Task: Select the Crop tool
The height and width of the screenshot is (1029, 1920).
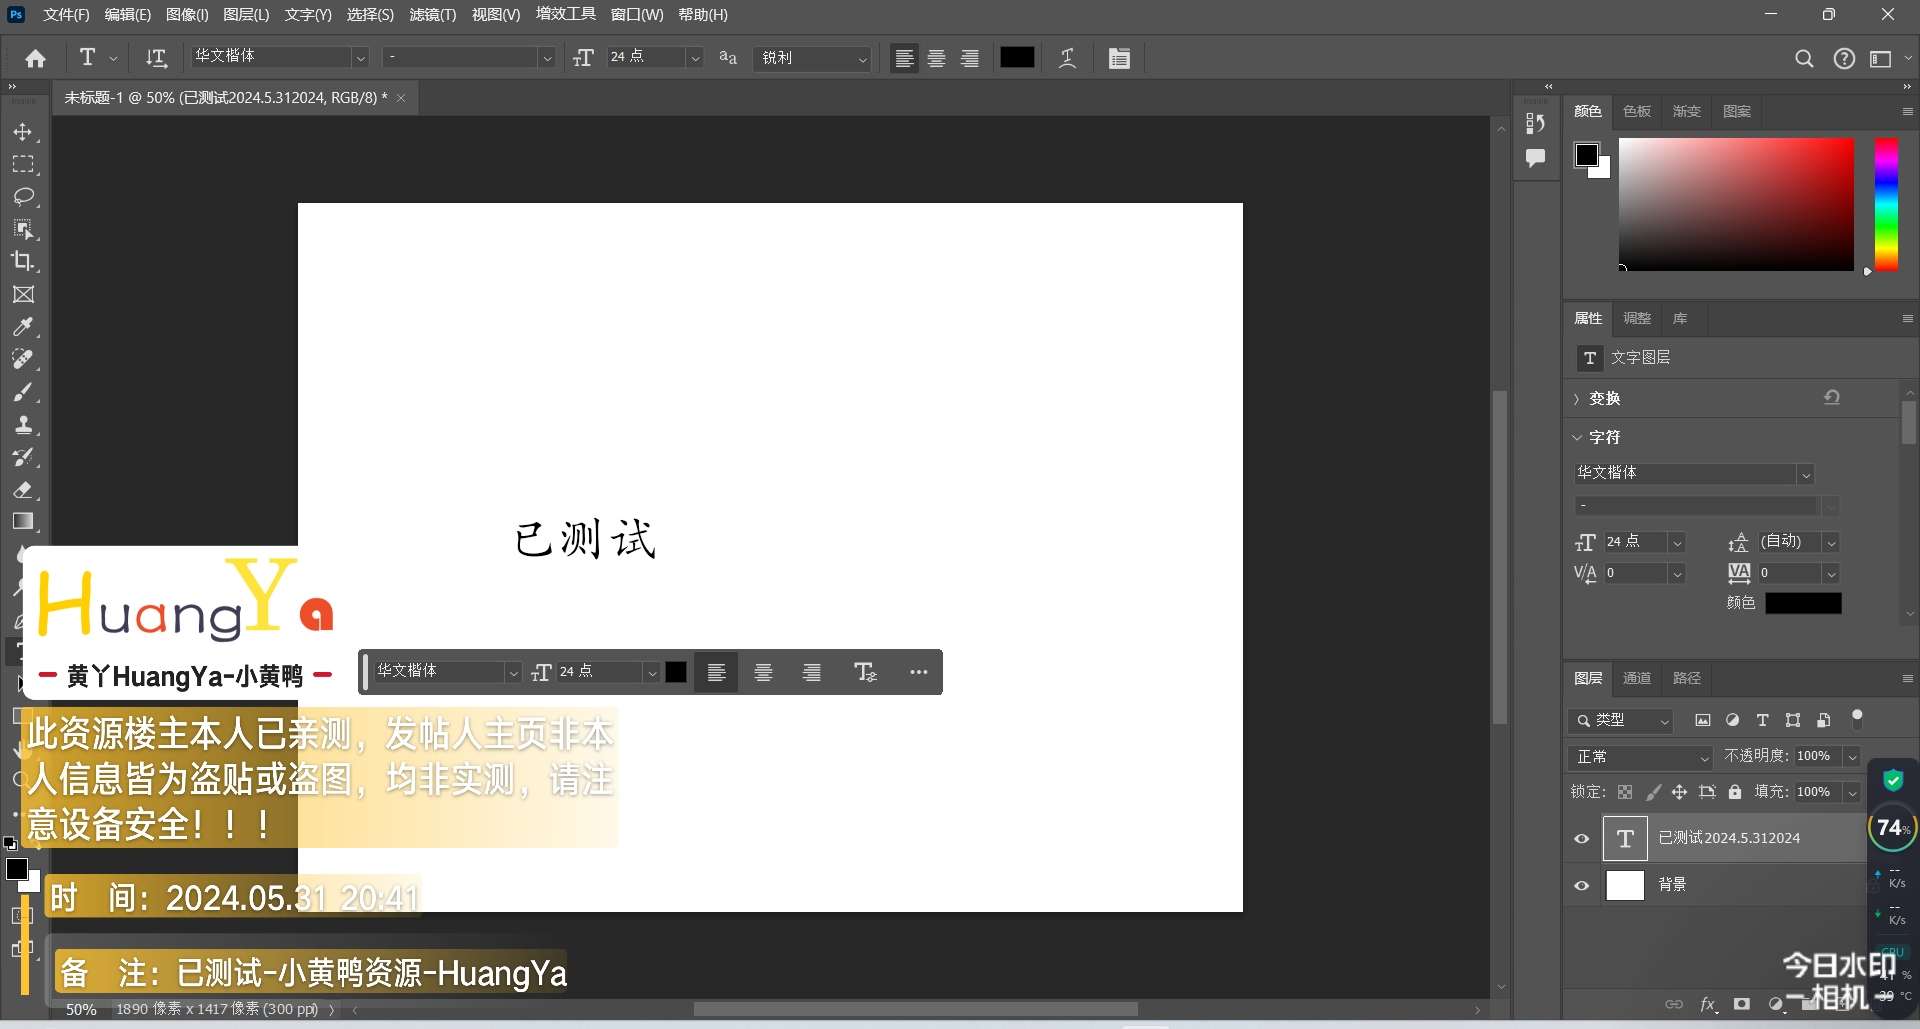Action: (23, 261)
